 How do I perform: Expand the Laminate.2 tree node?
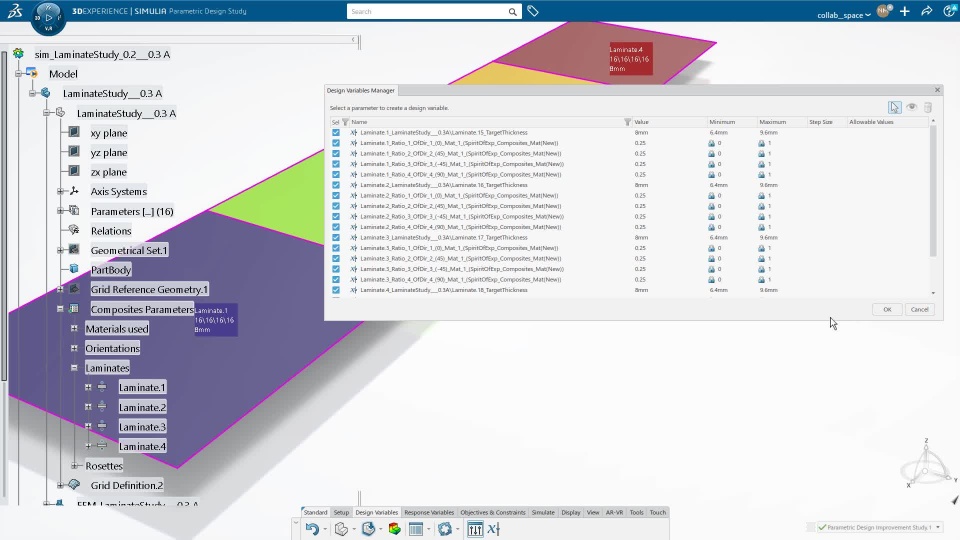(x=88, y=407)
